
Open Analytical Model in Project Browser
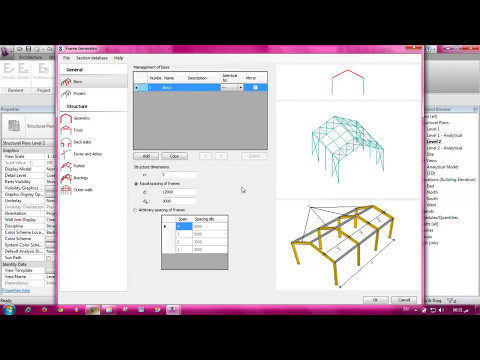[442, 167]
